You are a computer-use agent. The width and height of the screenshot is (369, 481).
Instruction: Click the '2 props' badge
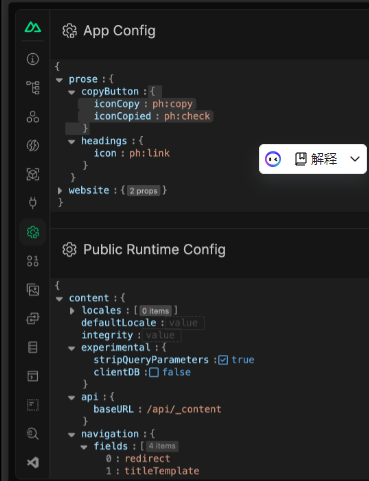143,191
